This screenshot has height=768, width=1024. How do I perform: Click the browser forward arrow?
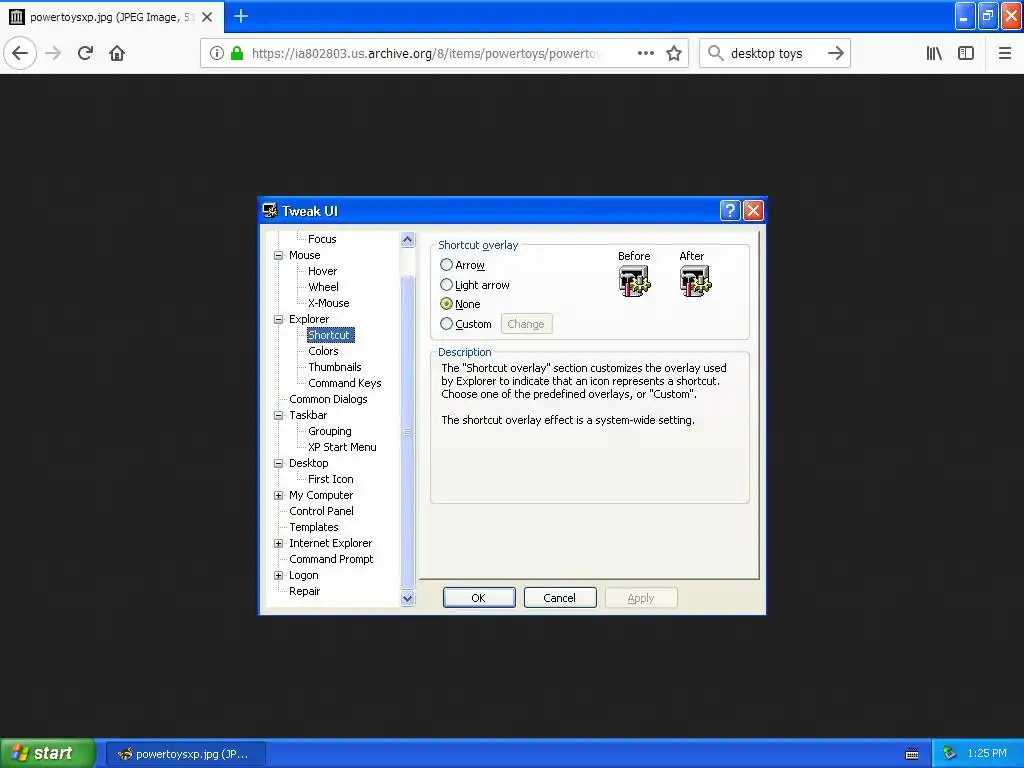54,53
